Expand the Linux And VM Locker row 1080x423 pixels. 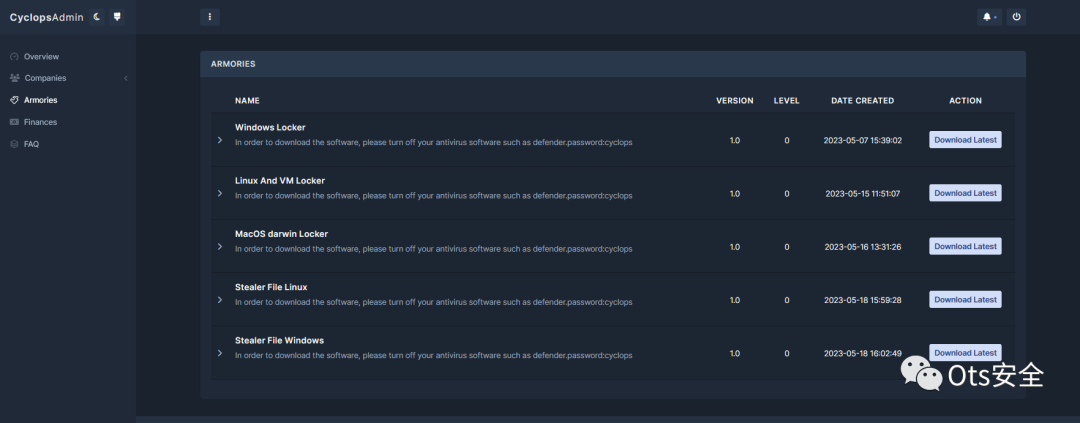click(220, 194)
